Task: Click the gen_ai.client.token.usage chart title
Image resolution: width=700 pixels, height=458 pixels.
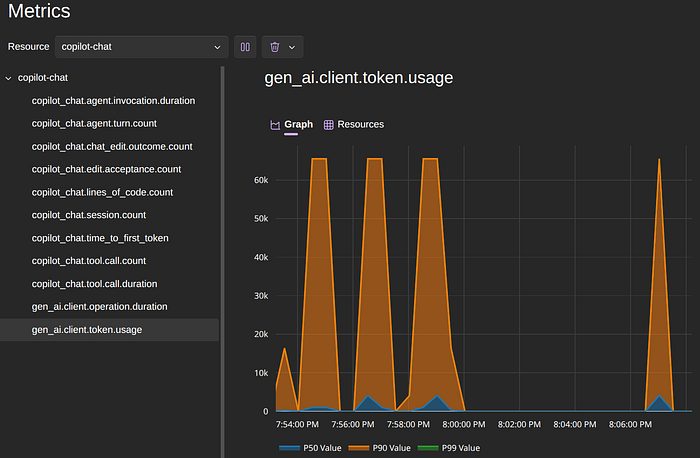Action: tap(358, 78)
